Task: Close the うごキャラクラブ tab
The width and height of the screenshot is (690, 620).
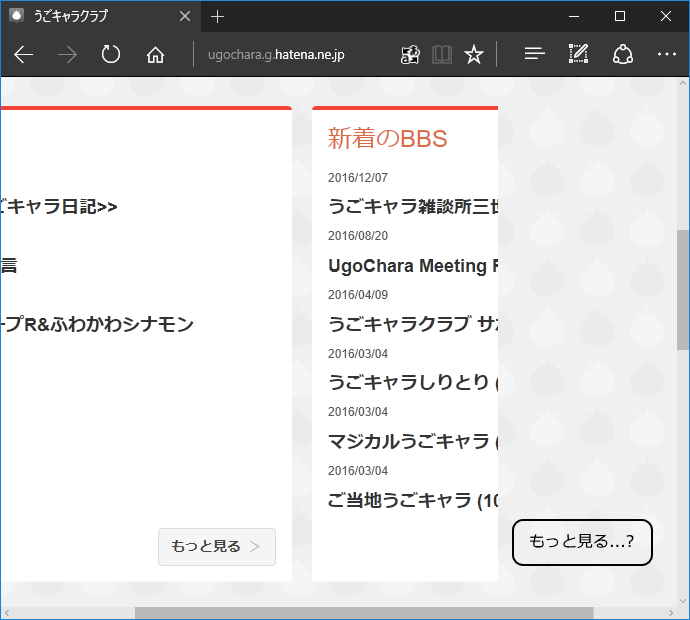Action: pyautogui.click(x=185, y=16)
